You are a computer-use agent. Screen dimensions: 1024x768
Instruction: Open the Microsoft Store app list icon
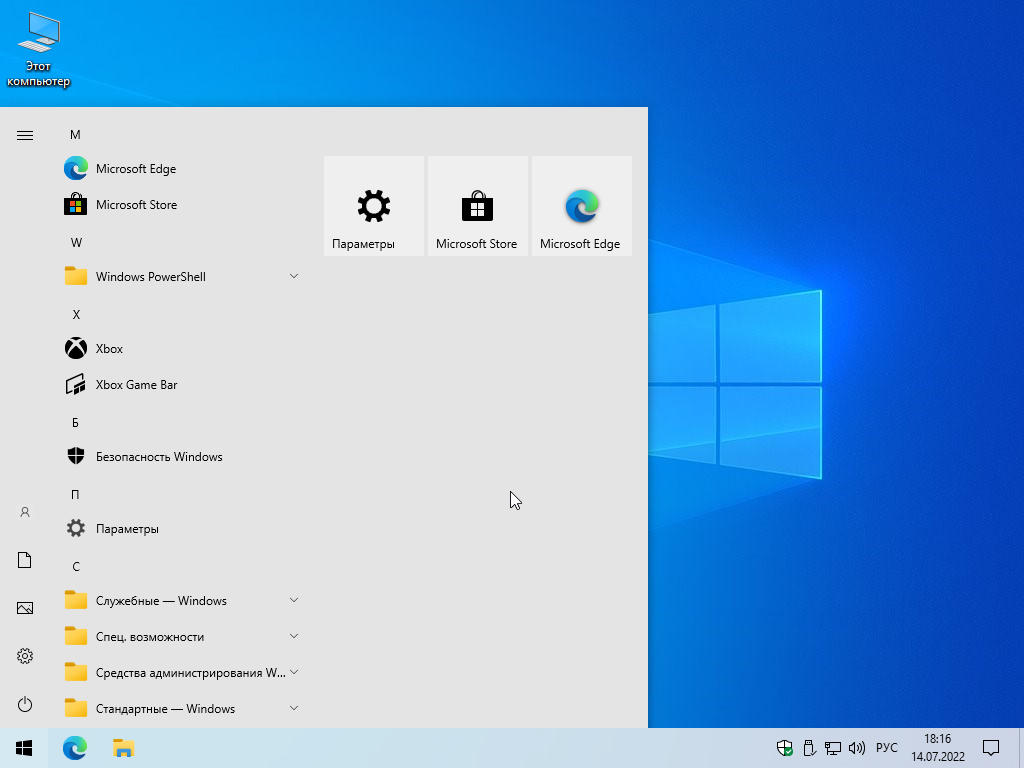coord(76,204)
